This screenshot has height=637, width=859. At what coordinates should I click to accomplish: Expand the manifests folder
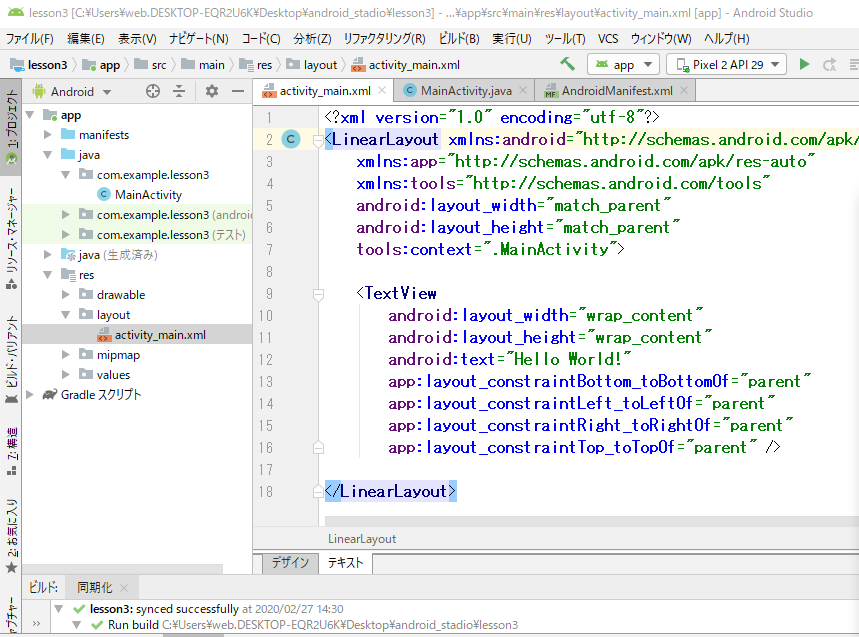(x=48, y=135)
